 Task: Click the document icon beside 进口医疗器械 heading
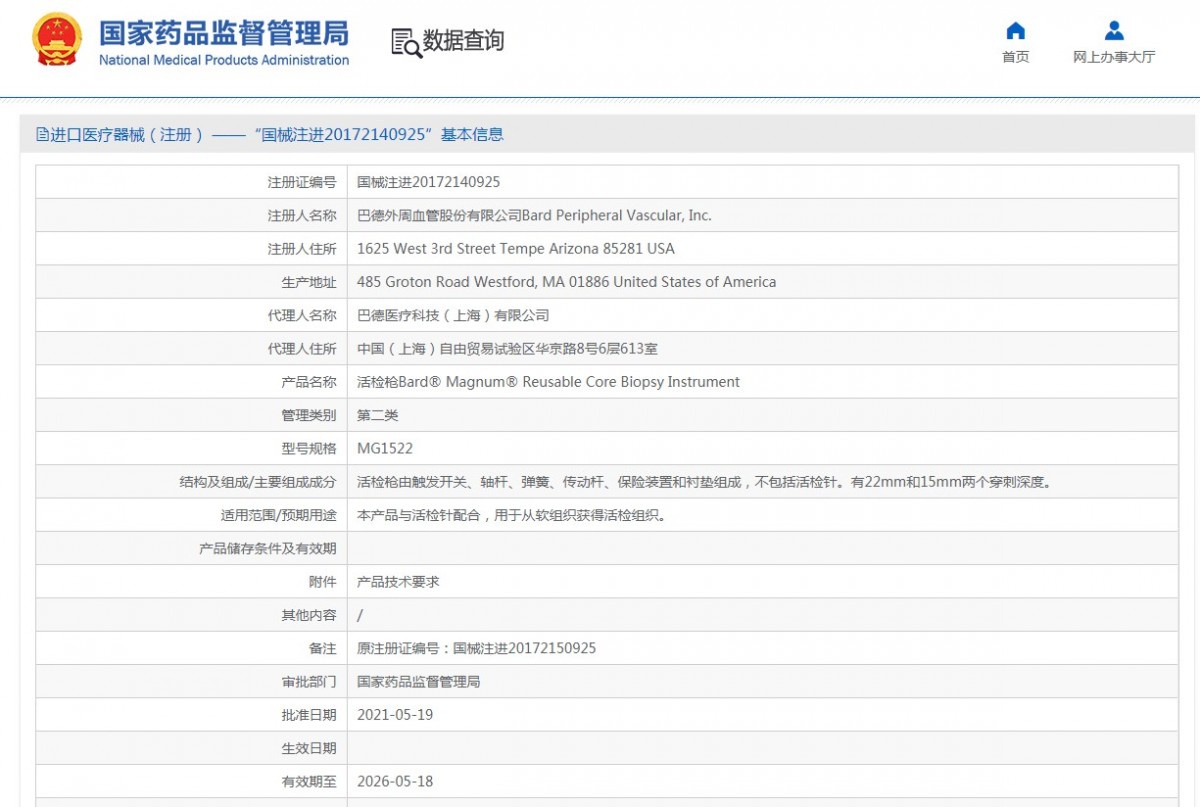point(42,135)
